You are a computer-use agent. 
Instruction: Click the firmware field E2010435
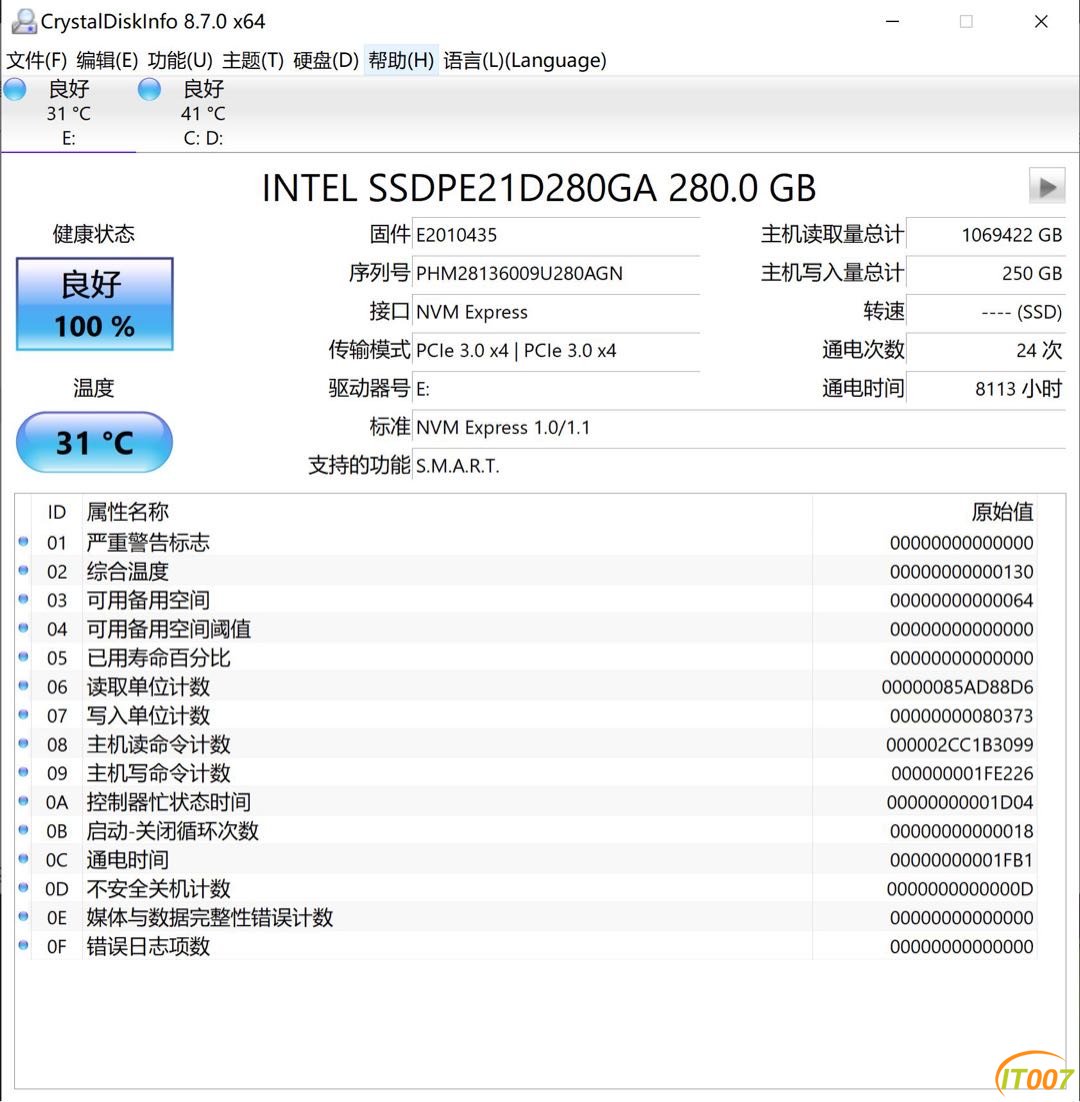556,235
